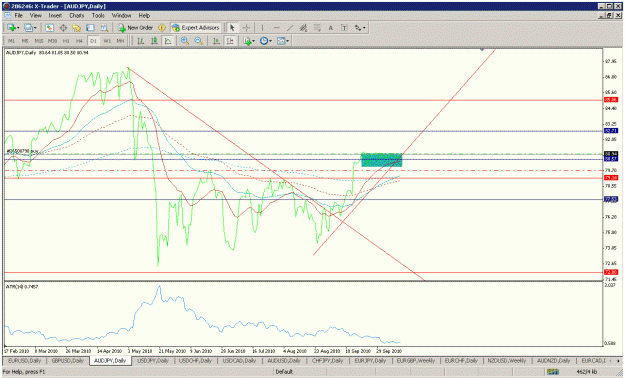Open the Market Watch window icon
The width and height of the screenshot is (625, 378).
click(x=49, y=28)
